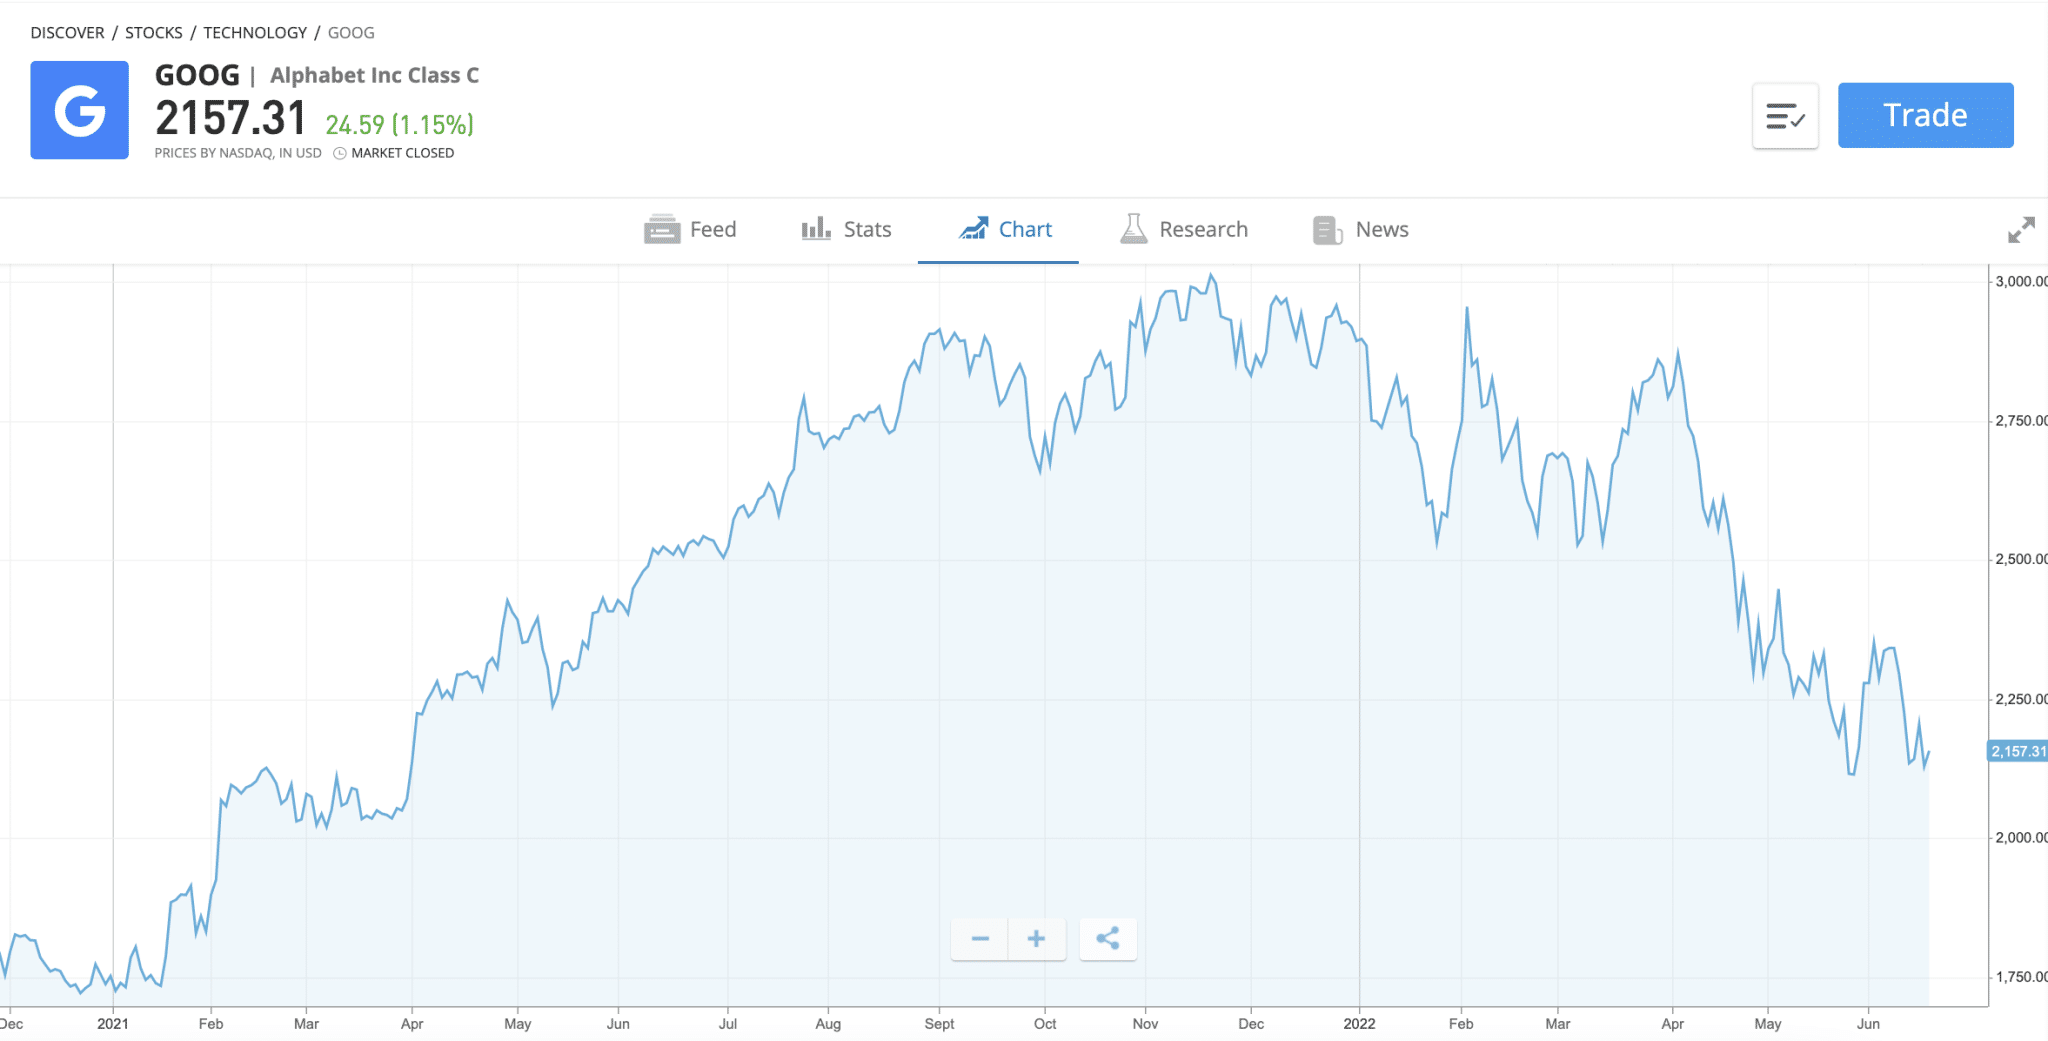Click the 2021 marker on time axis
This screenshot has height=1041, width=2048.
click(x=113, y=1024)
